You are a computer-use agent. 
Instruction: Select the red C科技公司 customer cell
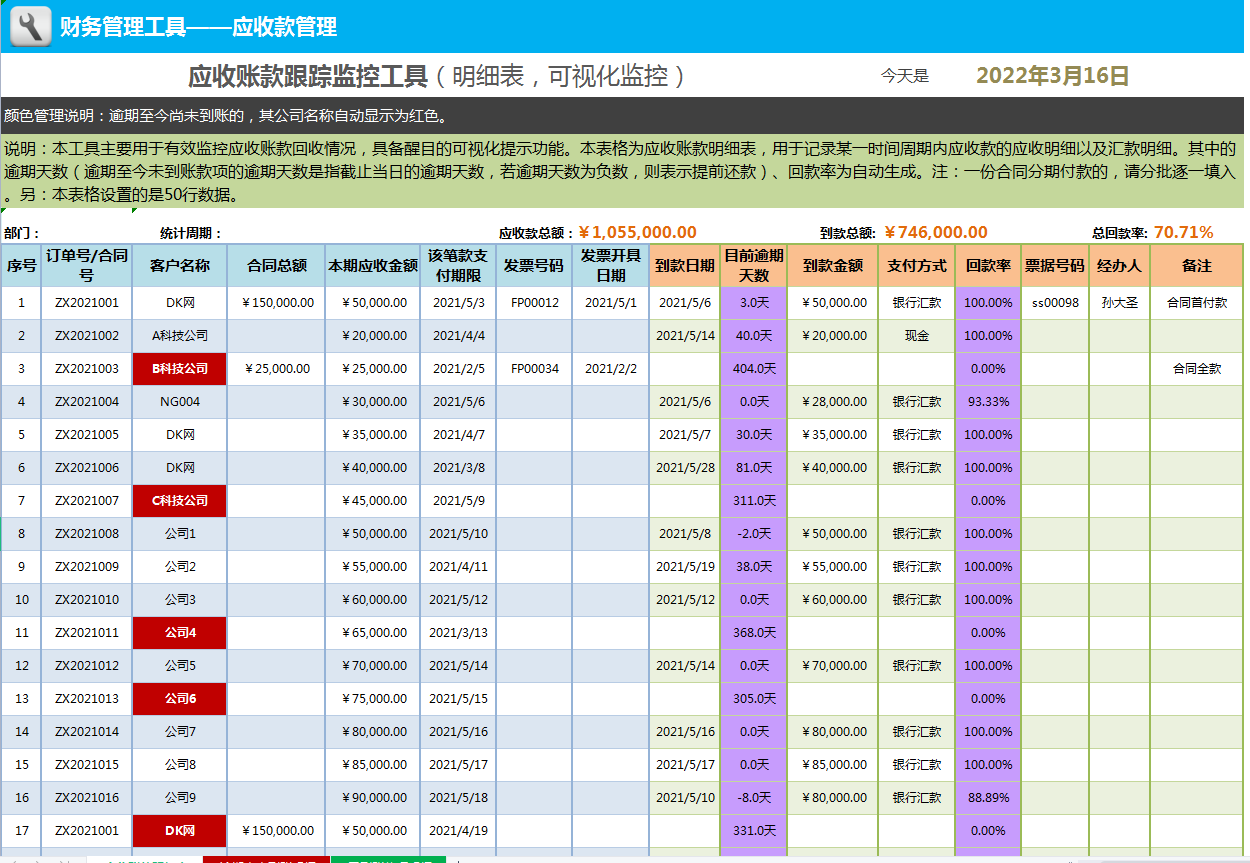180,501
